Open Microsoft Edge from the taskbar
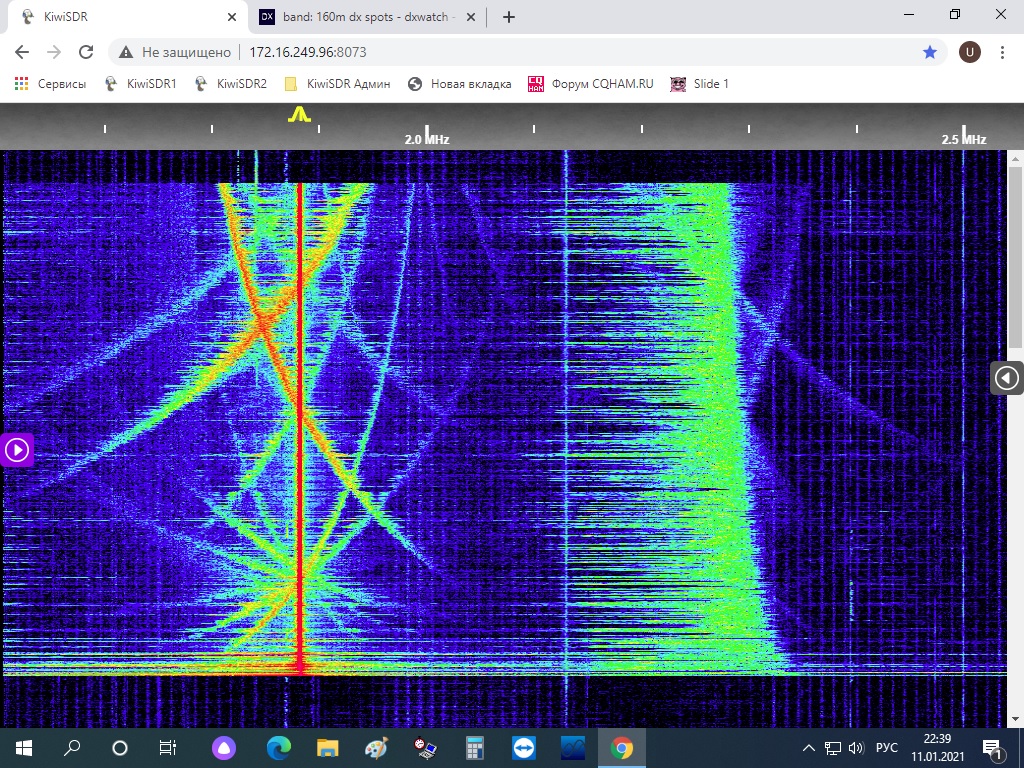Image resolution: width=1024 pixels, height=768 pixels. (278, 748)
